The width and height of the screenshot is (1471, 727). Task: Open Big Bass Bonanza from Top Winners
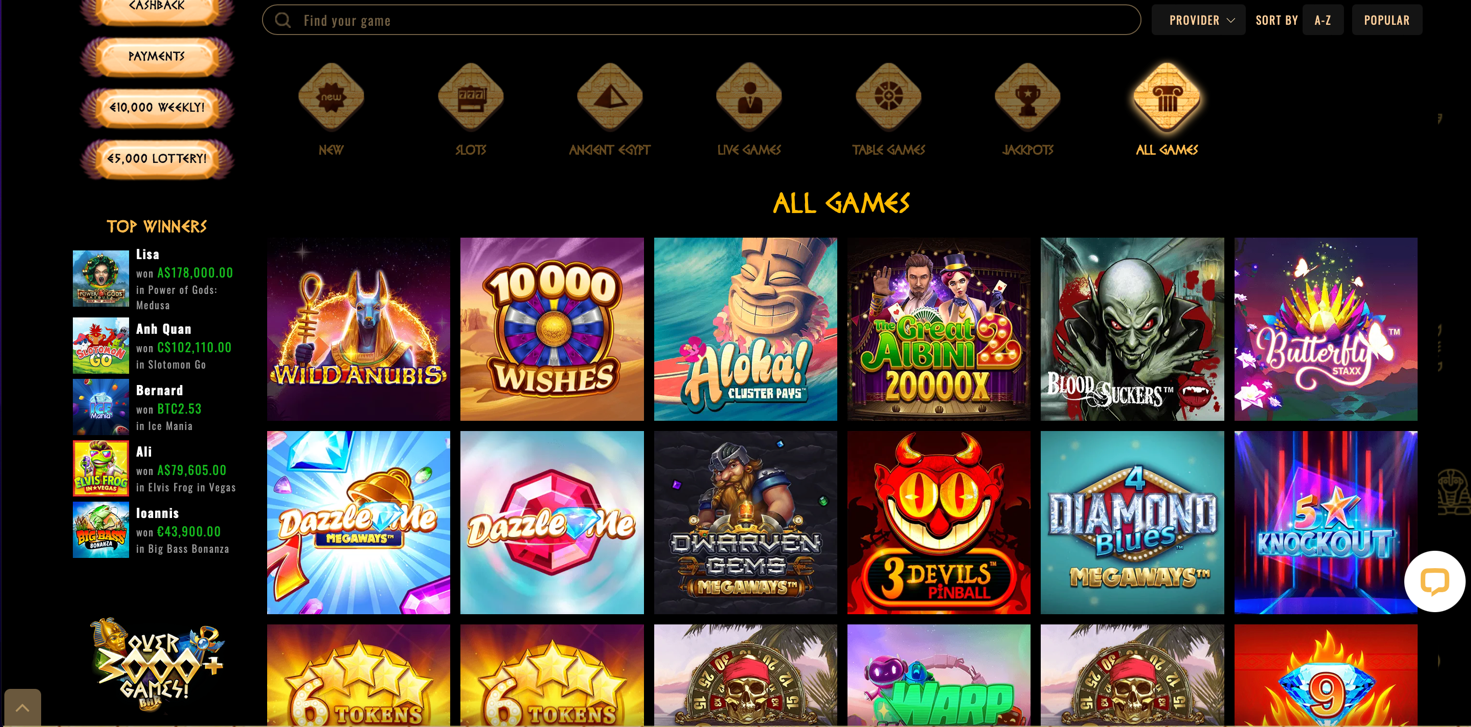tap(101, 530)
